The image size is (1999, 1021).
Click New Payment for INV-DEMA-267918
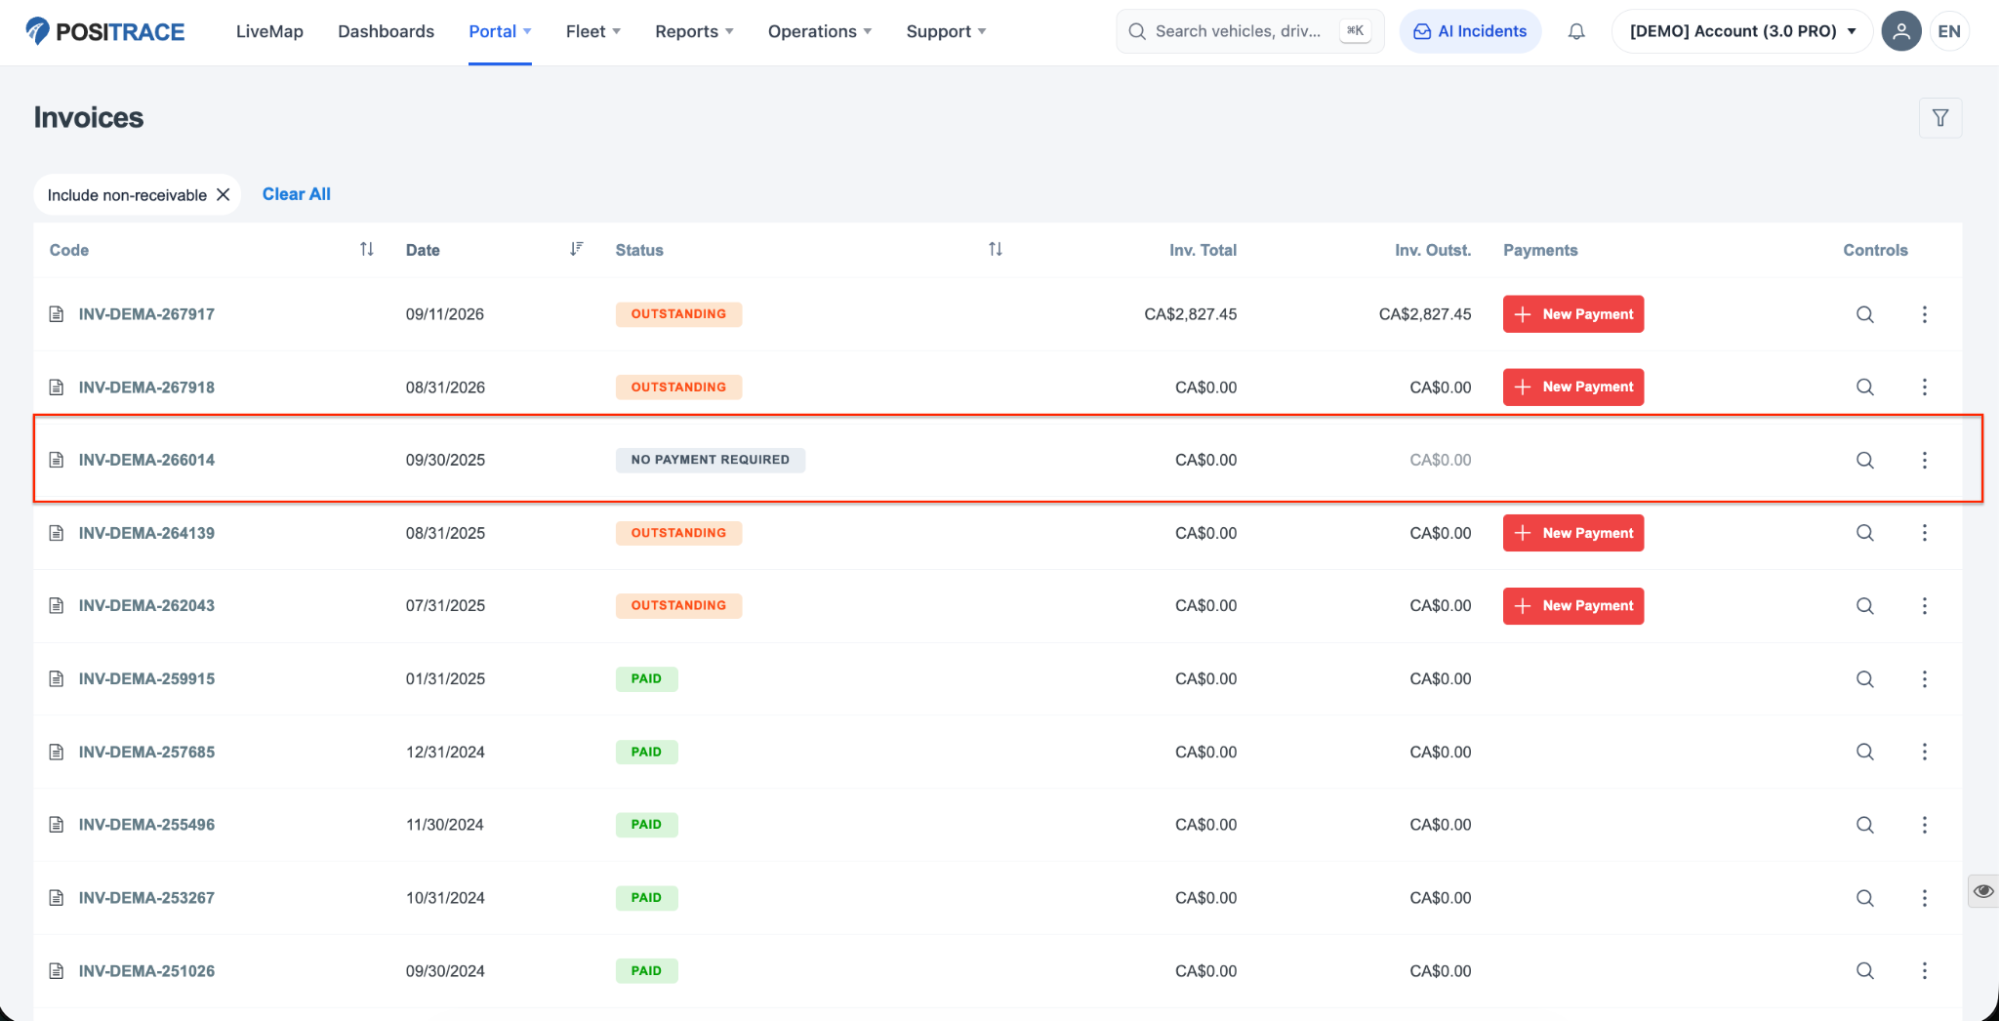point(1573,387)
